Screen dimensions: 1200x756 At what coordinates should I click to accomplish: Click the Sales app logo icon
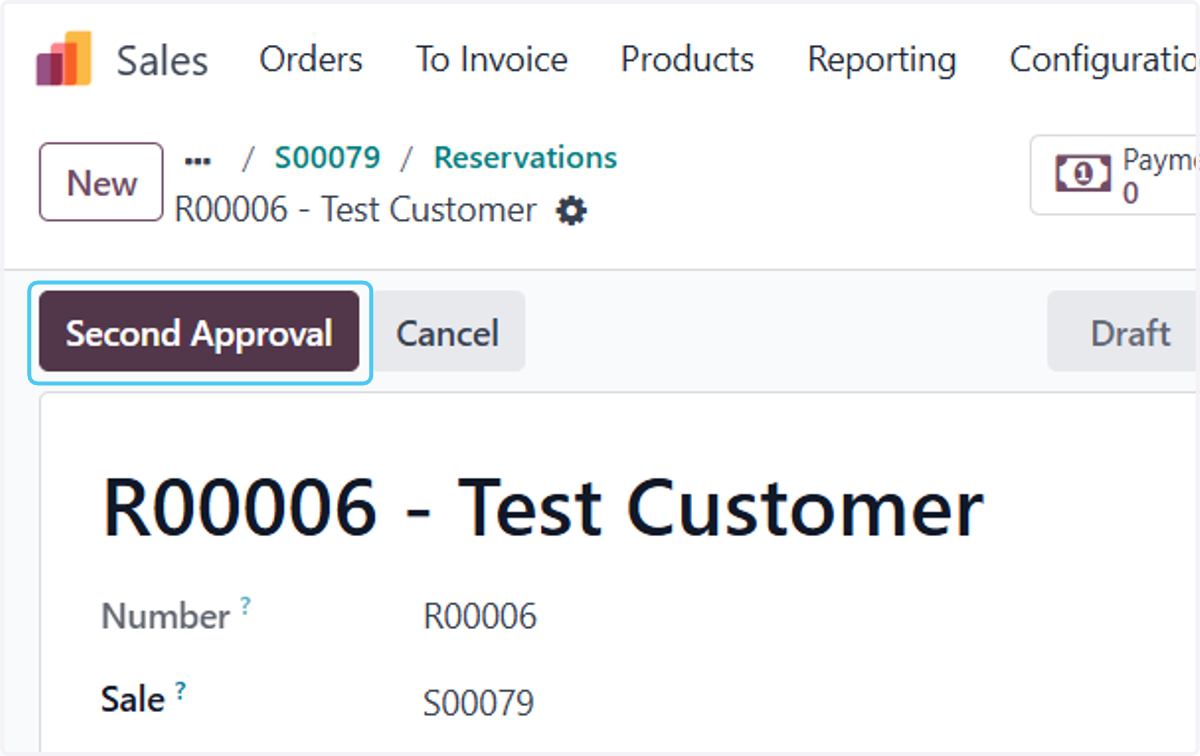64,59
